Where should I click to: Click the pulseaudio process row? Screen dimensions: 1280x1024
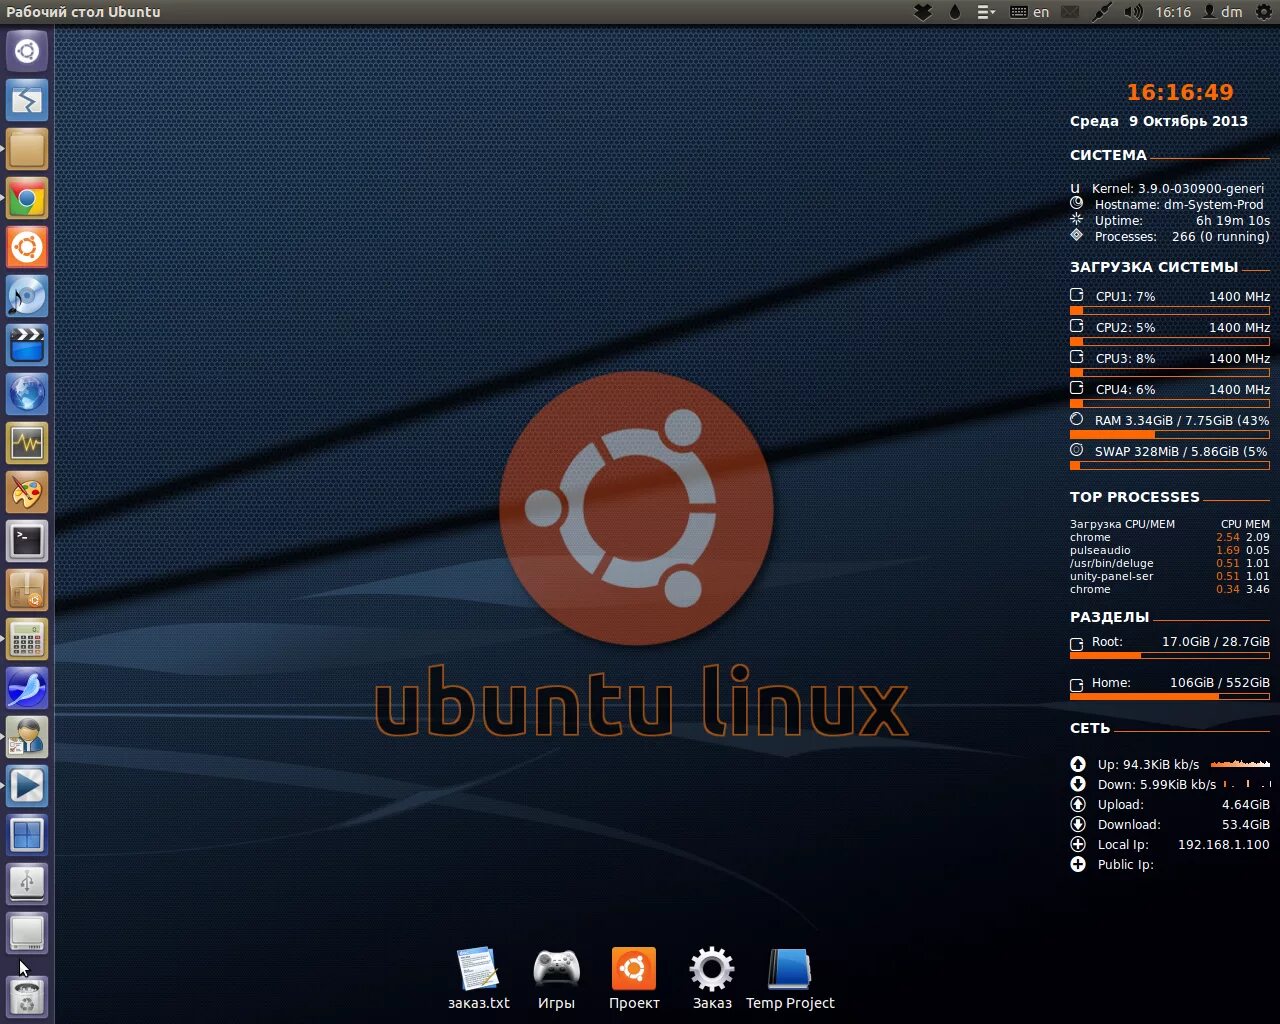[1170, 550]
